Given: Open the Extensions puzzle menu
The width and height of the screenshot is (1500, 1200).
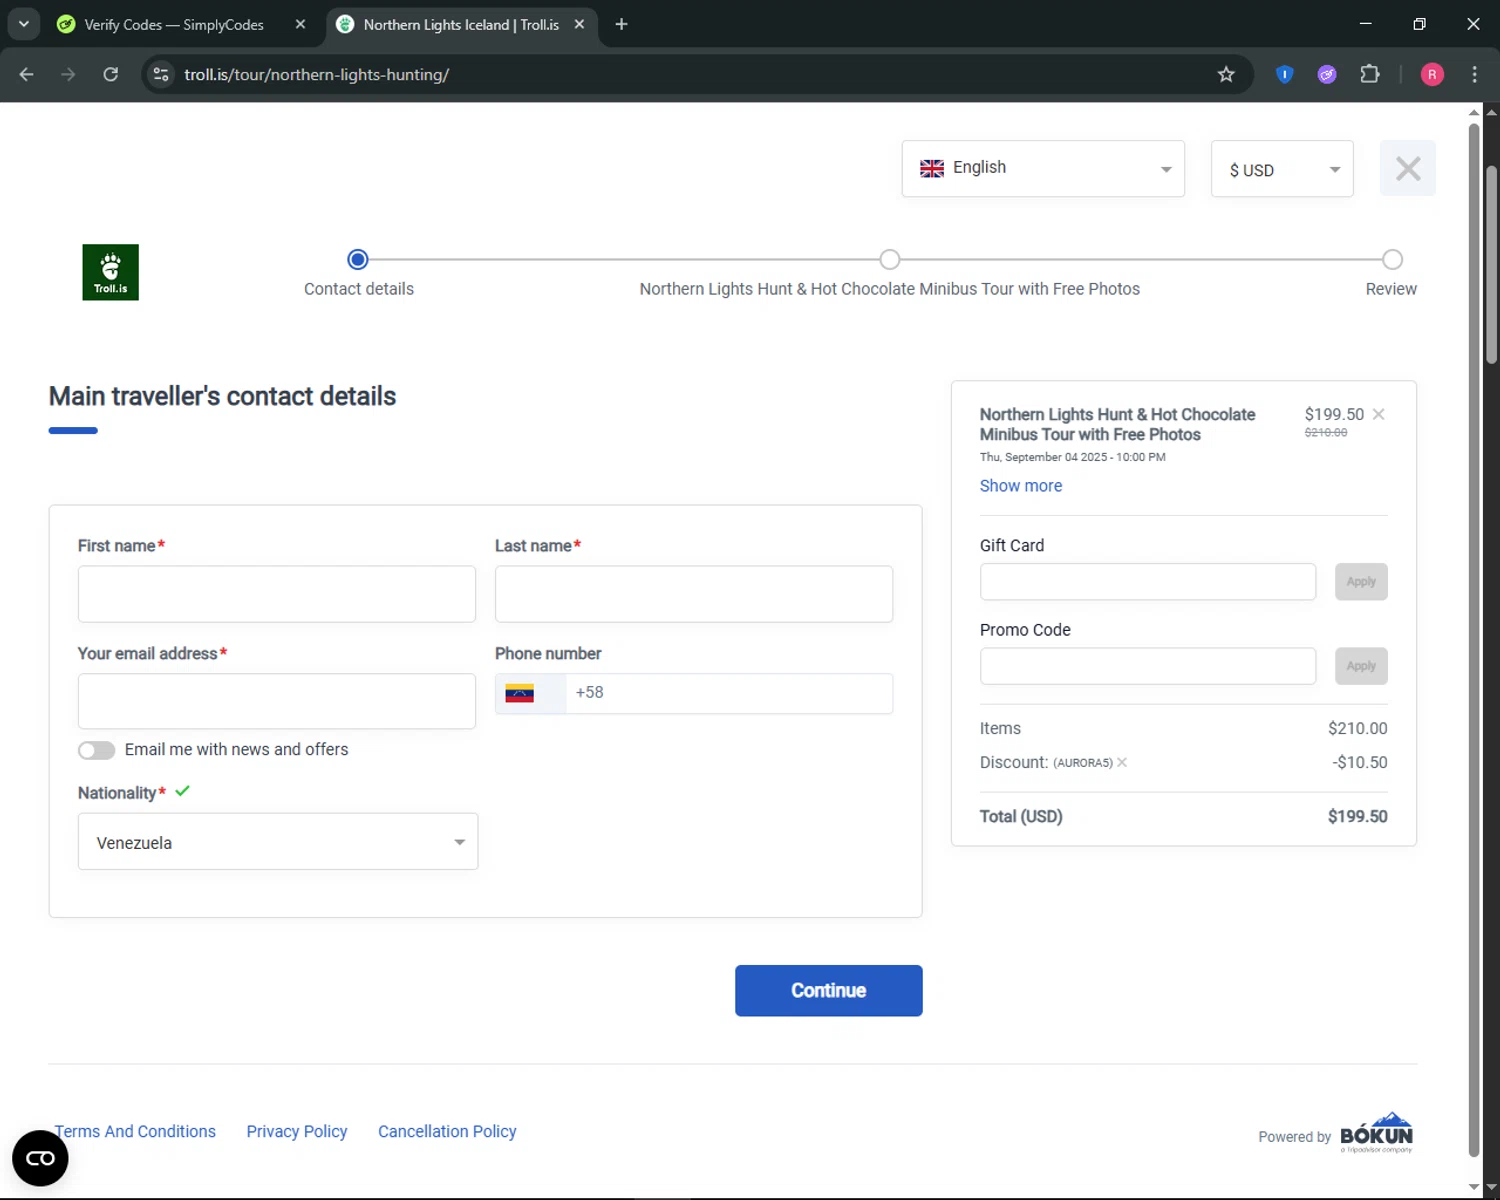Looking at the screenshot, I should (x=1370, y=74).
